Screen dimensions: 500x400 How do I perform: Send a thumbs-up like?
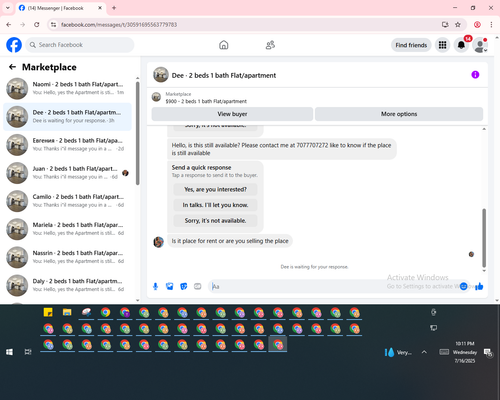coord(479,286)
